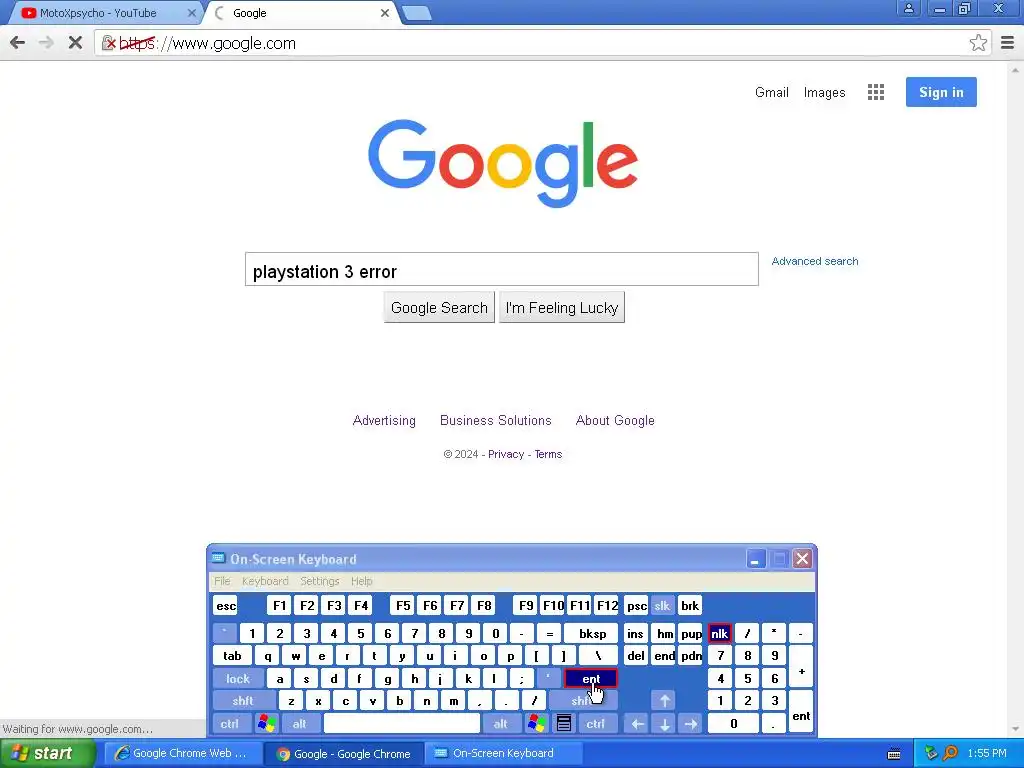This screenshot has height=768, width=1024.
Task: Open the Advanced search link
Action: (x=814, y=261)
